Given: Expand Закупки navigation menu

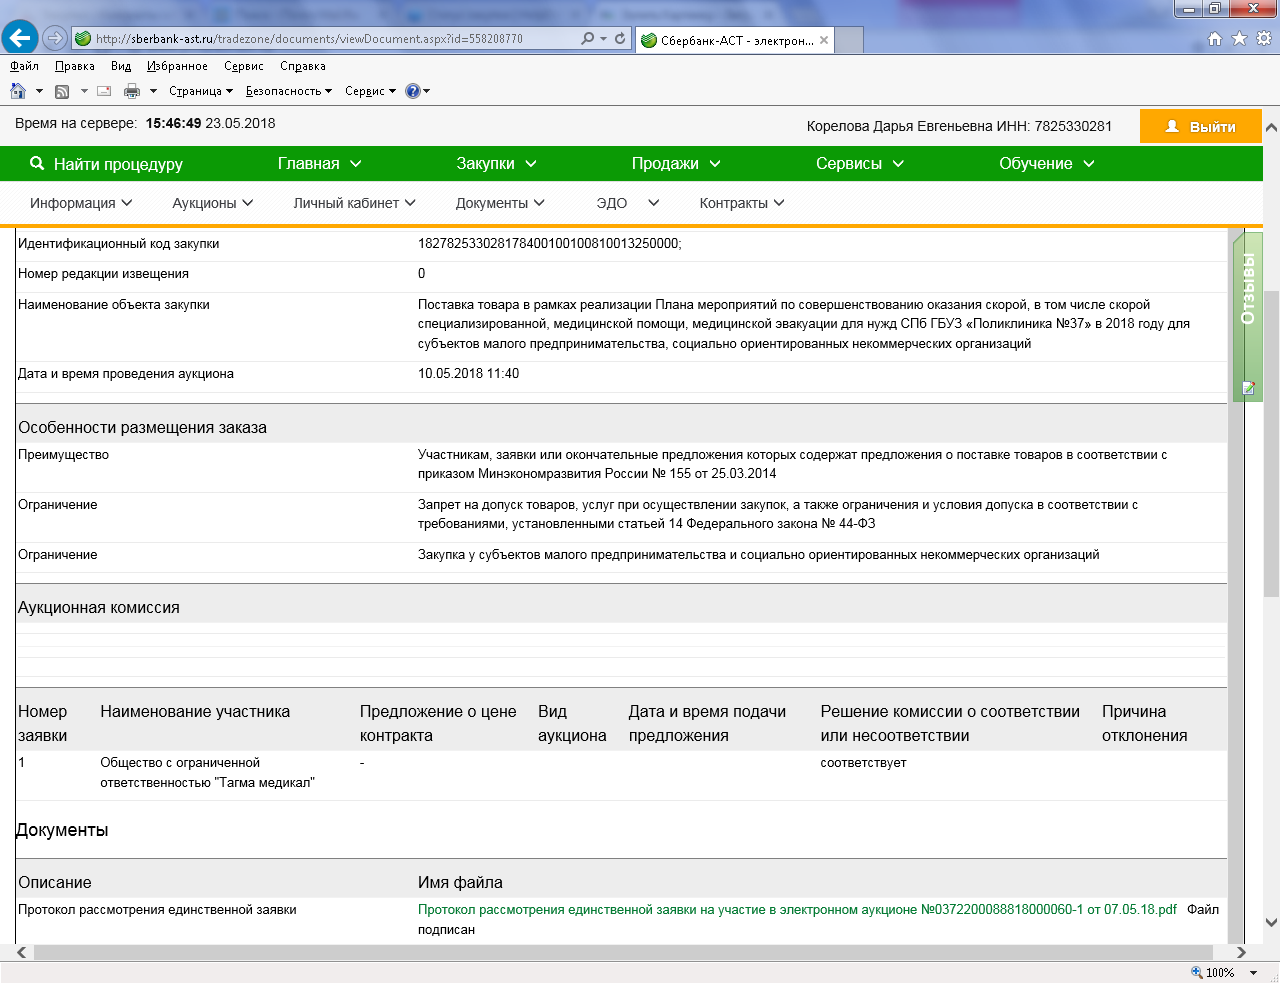Looking at the screenshot, I should pyautogui.click(x=496, y=163).
